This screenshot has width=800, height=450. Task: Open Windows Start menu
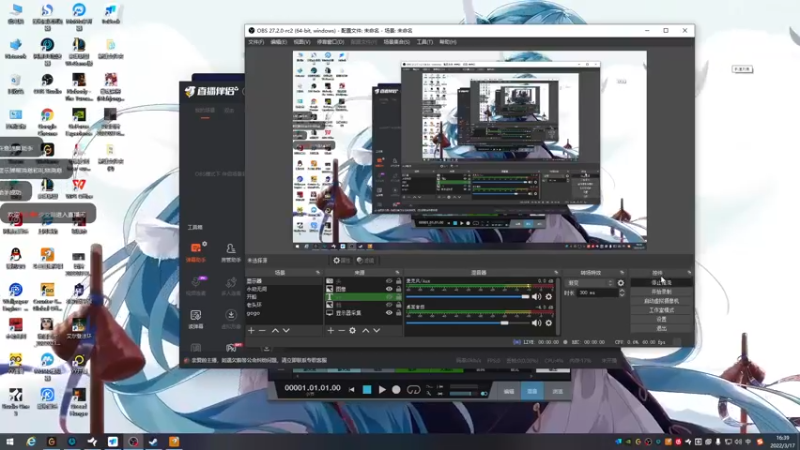pyautogui.click(x=9, y=442)
